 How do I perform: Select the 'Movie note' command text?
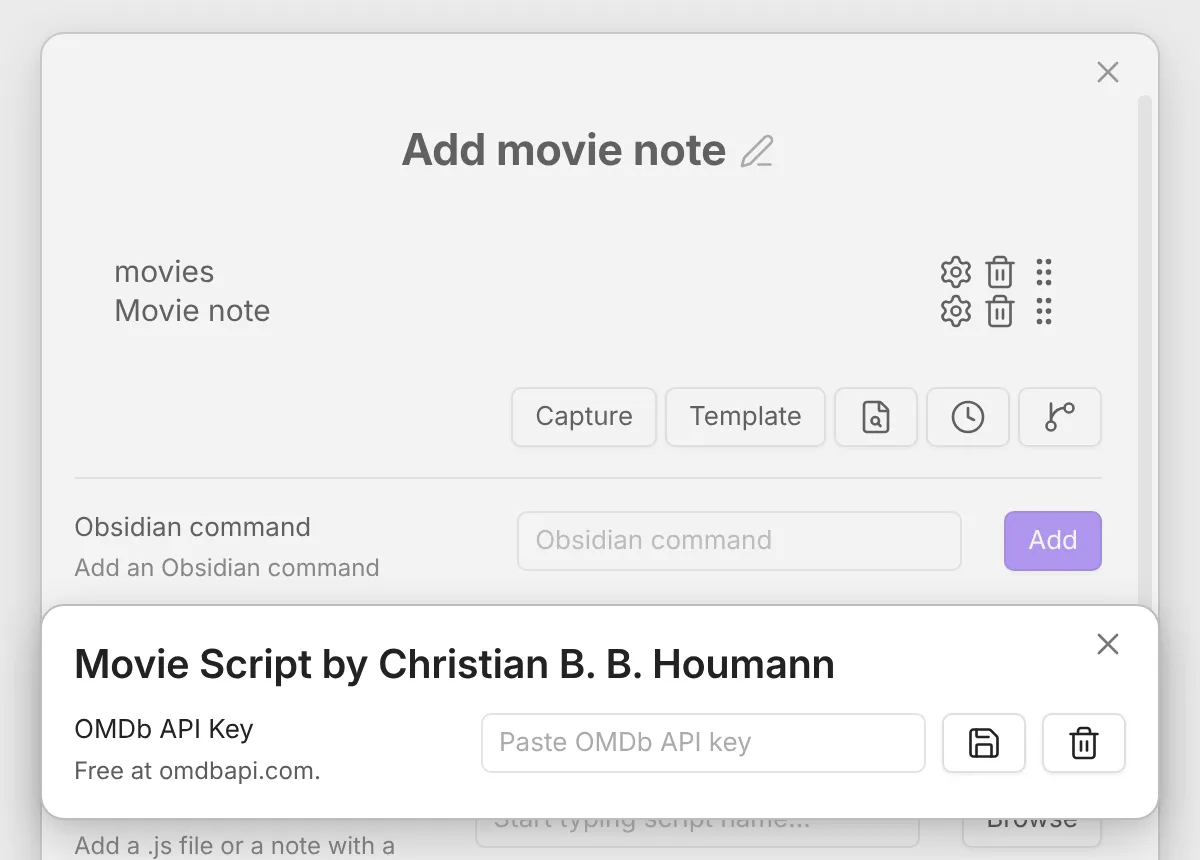pyautogui.click(x=192, y=311)
